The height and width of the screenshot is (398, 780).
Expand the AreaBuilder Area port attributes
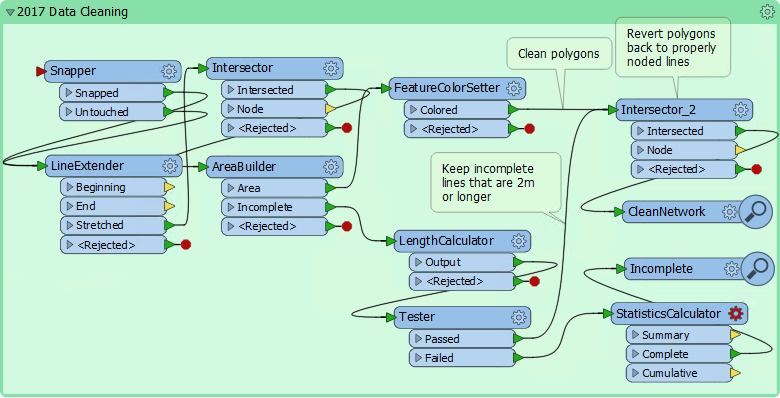tap(231, 188)
